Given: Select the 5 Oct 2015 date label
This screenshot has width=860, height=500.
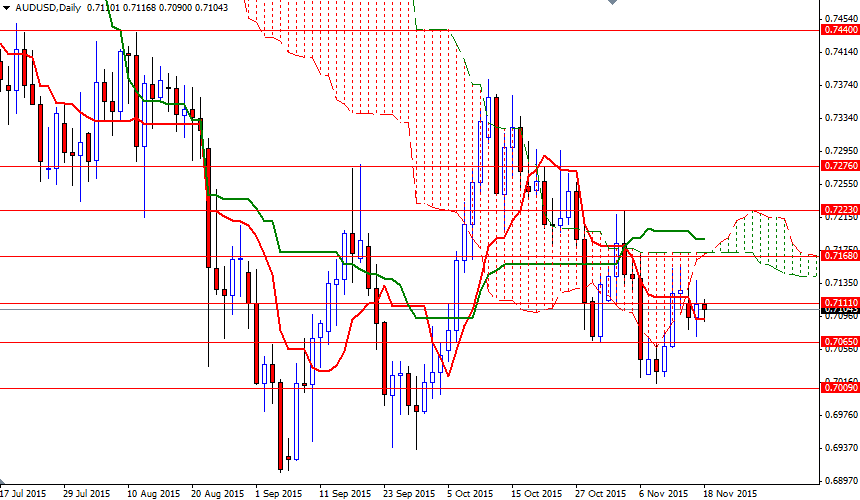Looking at the screenshot, I should [x=470, y=493].
